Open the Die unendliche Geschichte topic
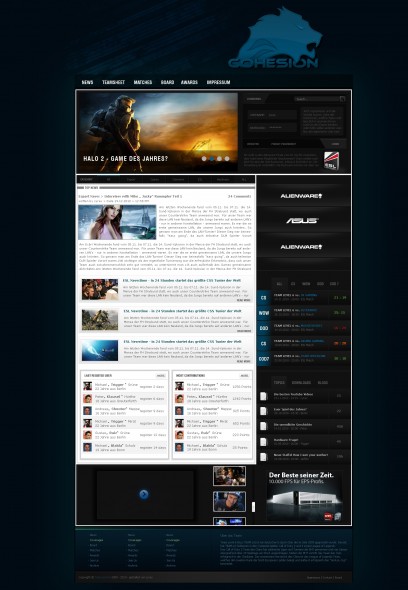The width and height of the screenshot is (408, 590). [x=293, y=424]
